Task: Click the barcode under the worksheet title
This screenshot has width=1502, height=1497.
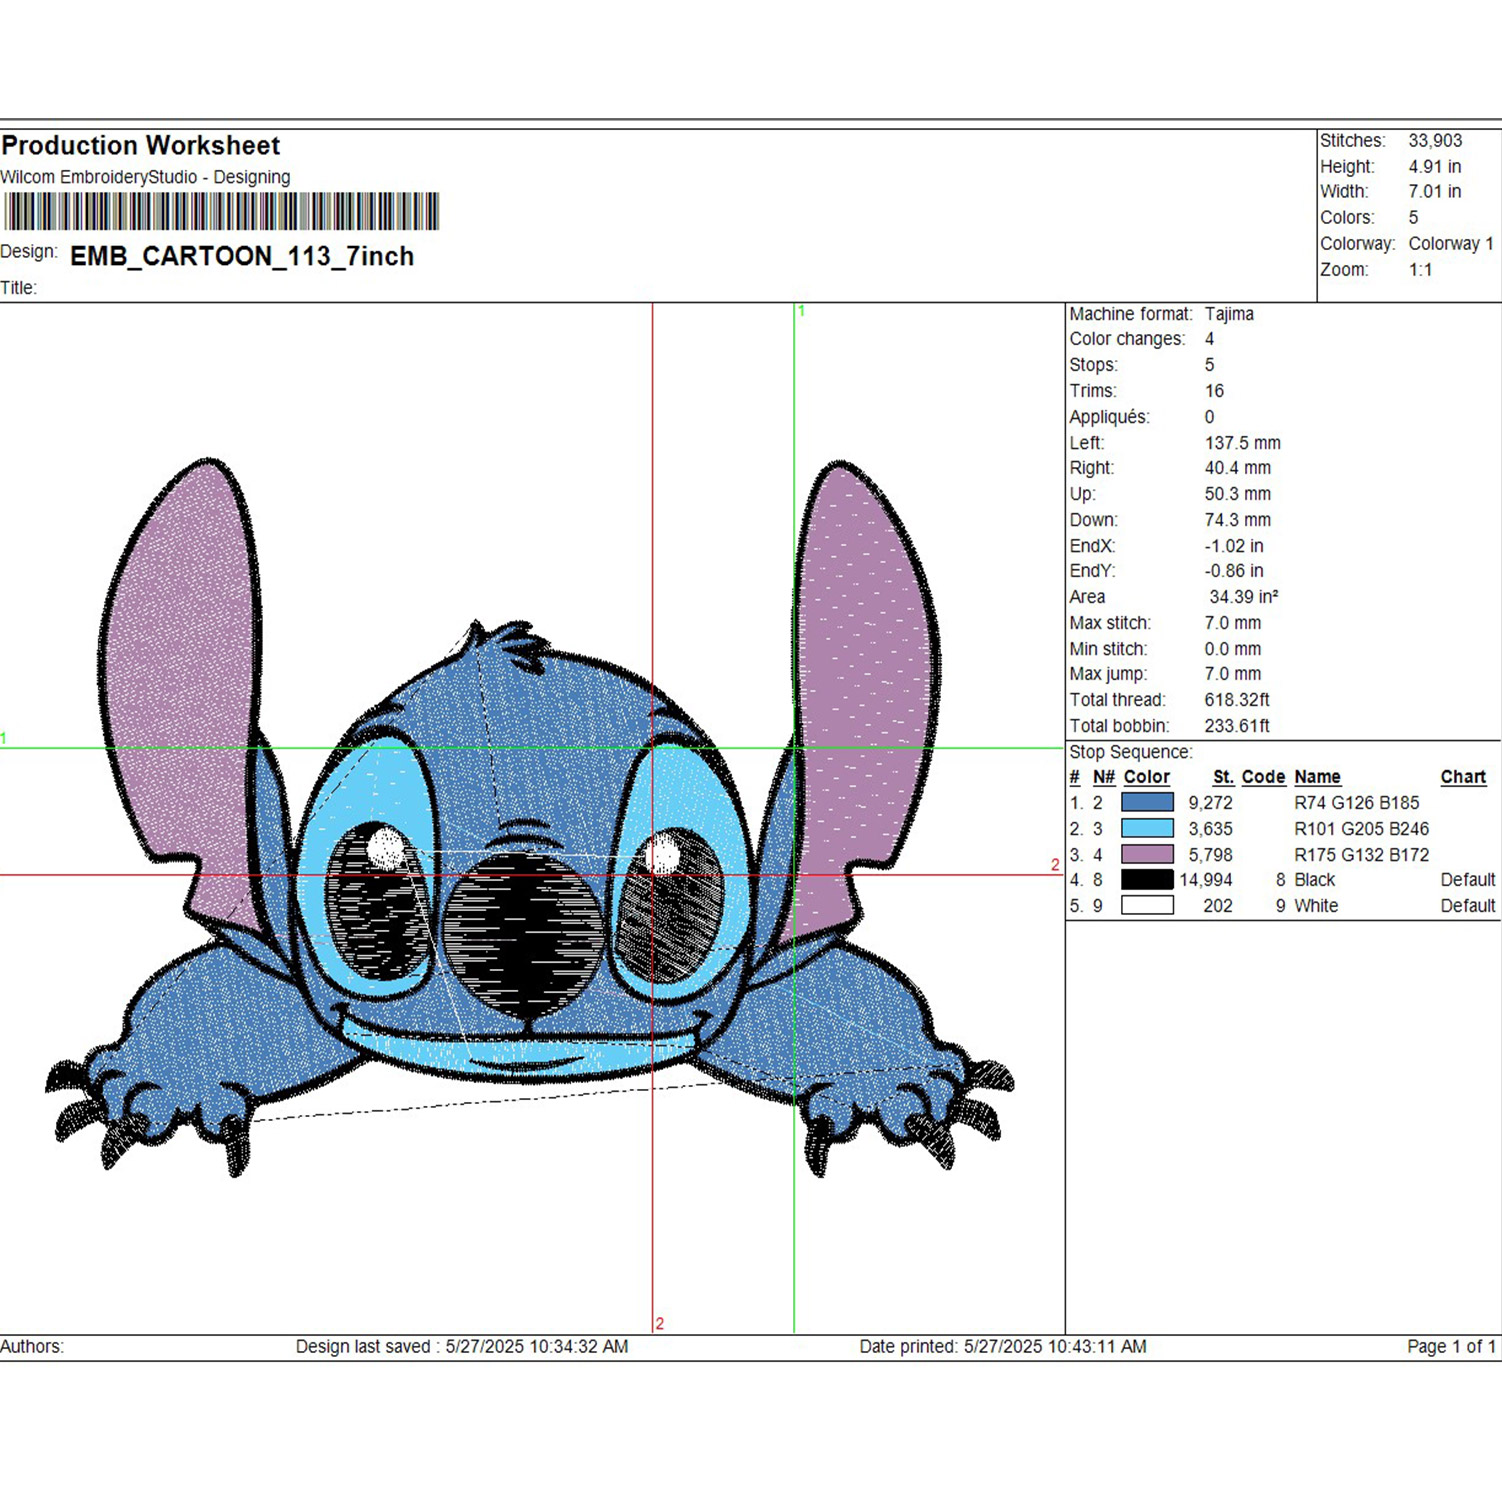Action: coord(221,212)
